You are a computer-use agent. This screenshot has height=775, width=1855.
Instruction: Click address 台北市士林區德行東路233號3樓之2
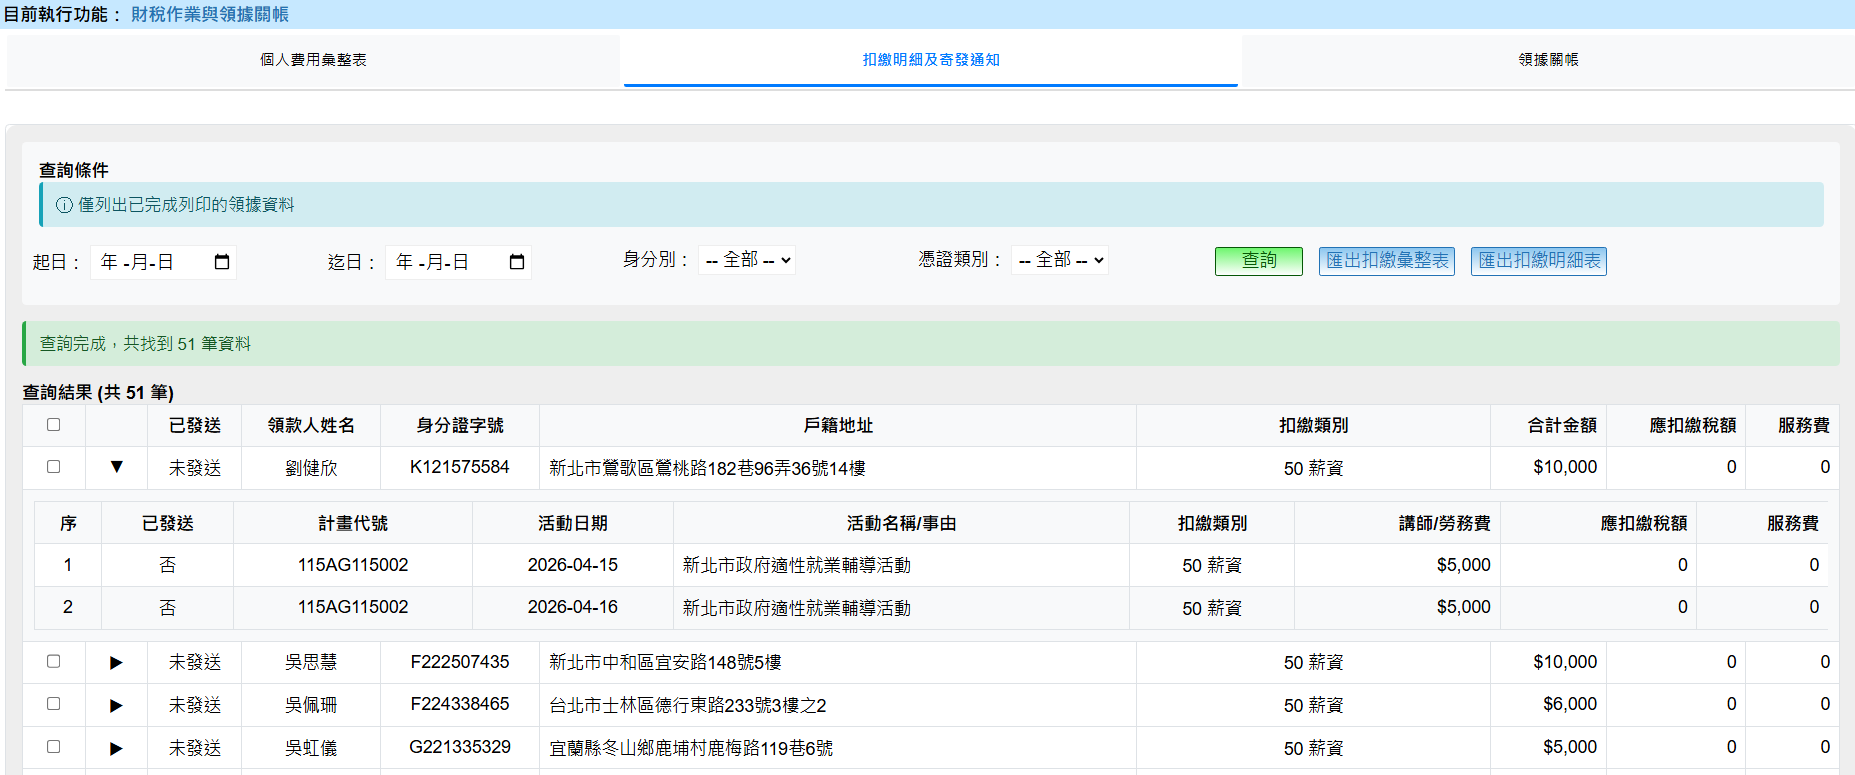[688, 705]
